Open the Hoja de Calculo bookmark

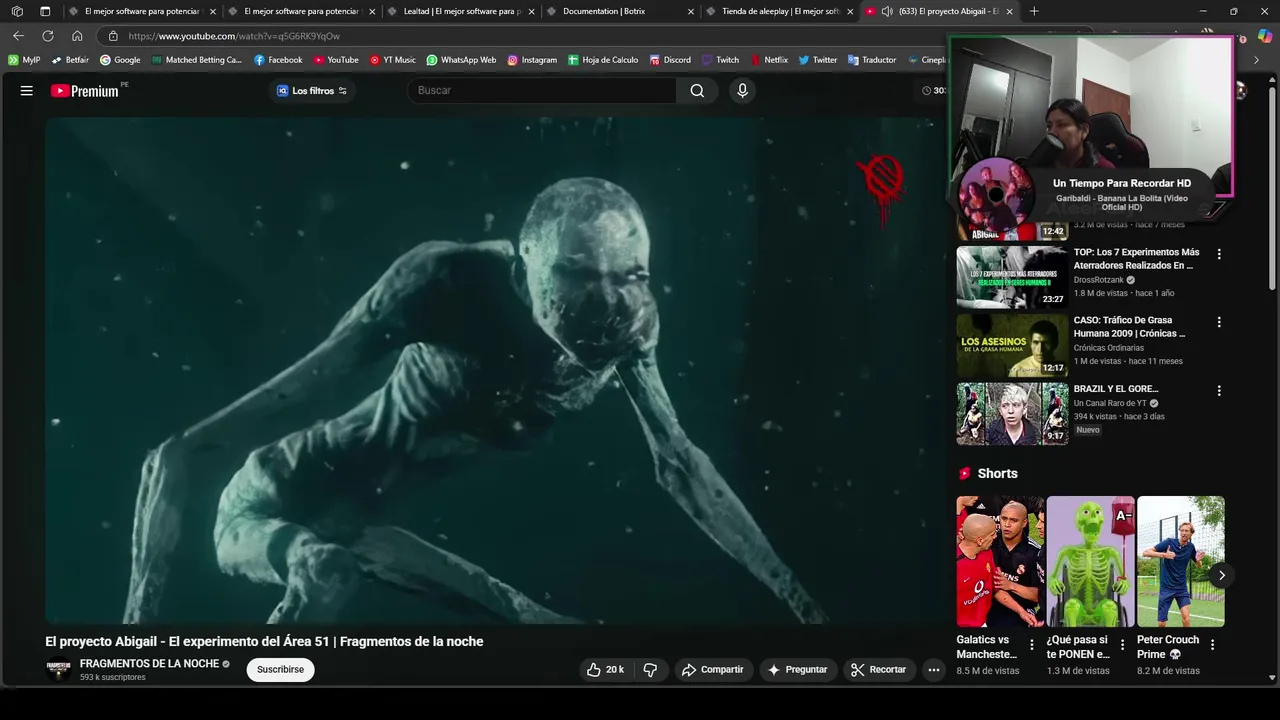coord(603,60)
